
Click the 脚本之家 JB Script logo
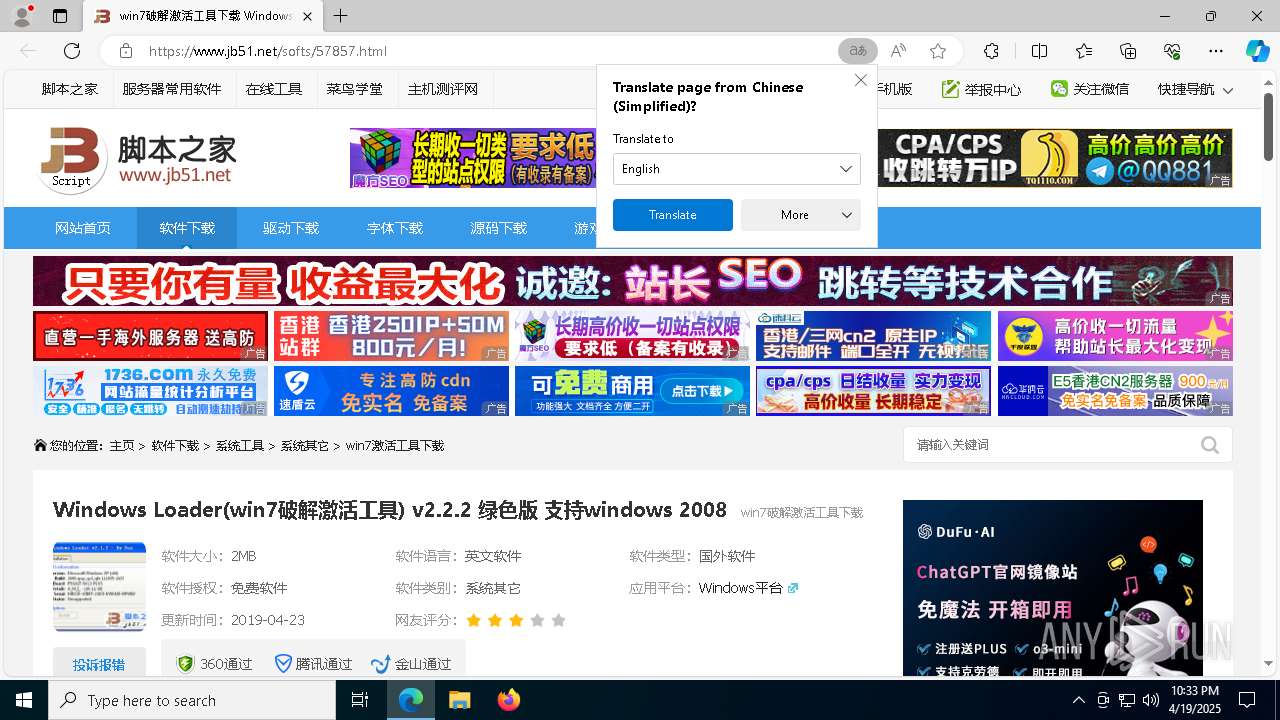pos(137,159)
